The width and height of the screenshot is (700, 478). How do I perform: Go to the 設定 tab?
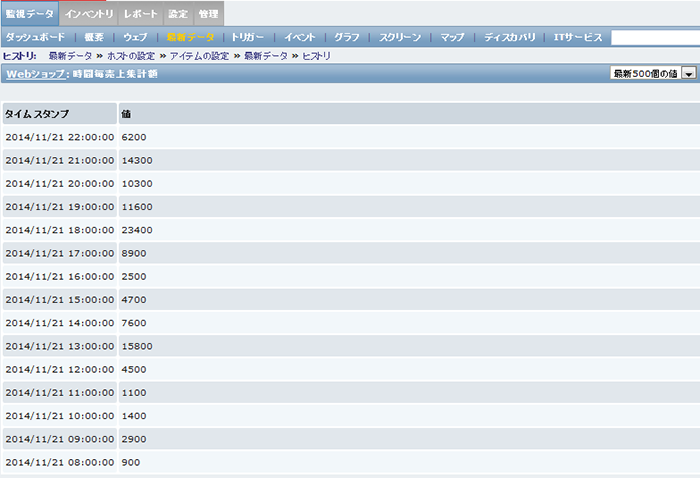pos(177,14)
